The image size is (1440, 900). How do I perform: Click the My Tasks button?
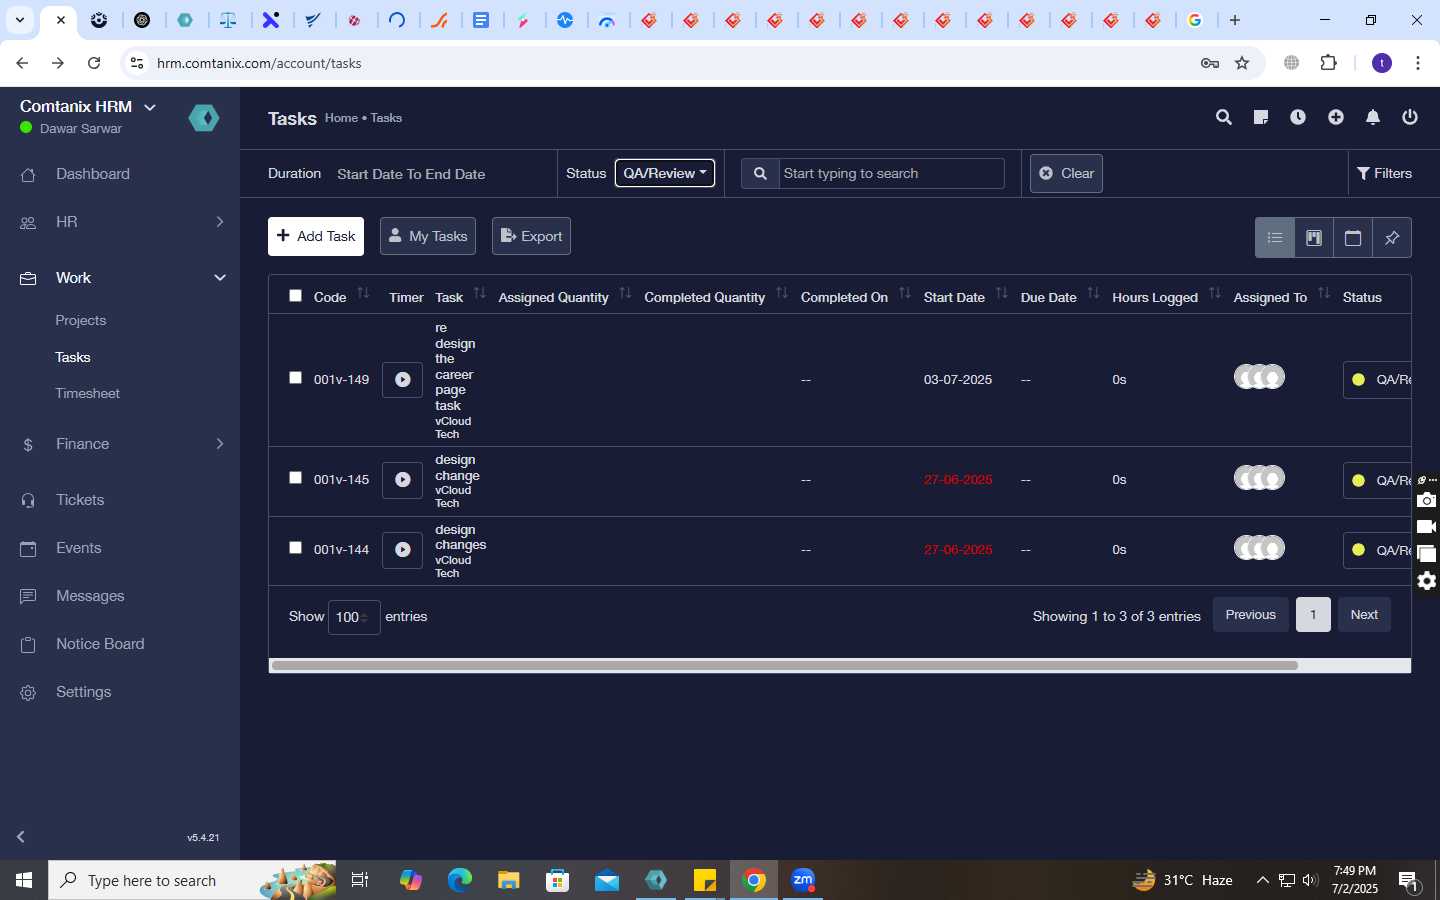428,237
